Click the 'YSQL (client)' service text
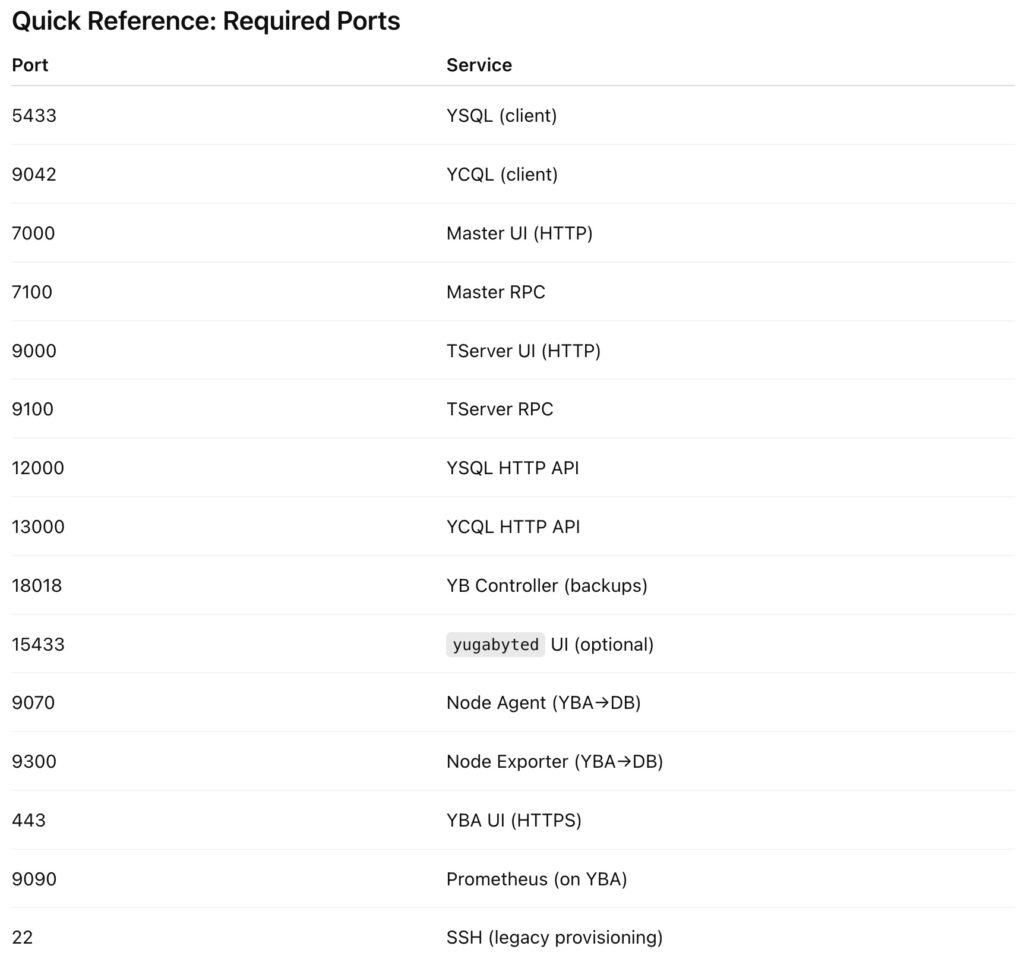Screen dimensions: 1024x965 (501, 116)
